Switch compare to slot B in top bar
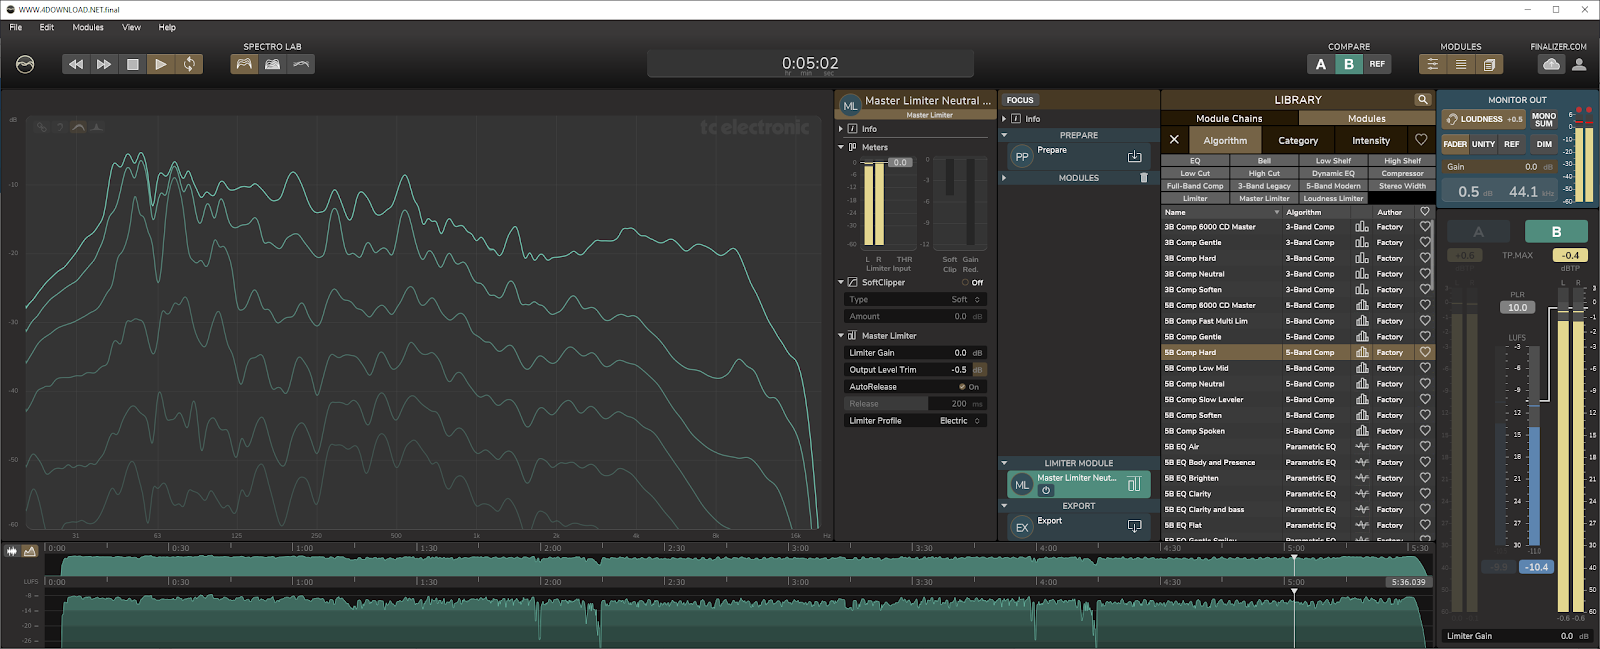The width and height of the screenshot is (1600, 649). point(1349,64)
